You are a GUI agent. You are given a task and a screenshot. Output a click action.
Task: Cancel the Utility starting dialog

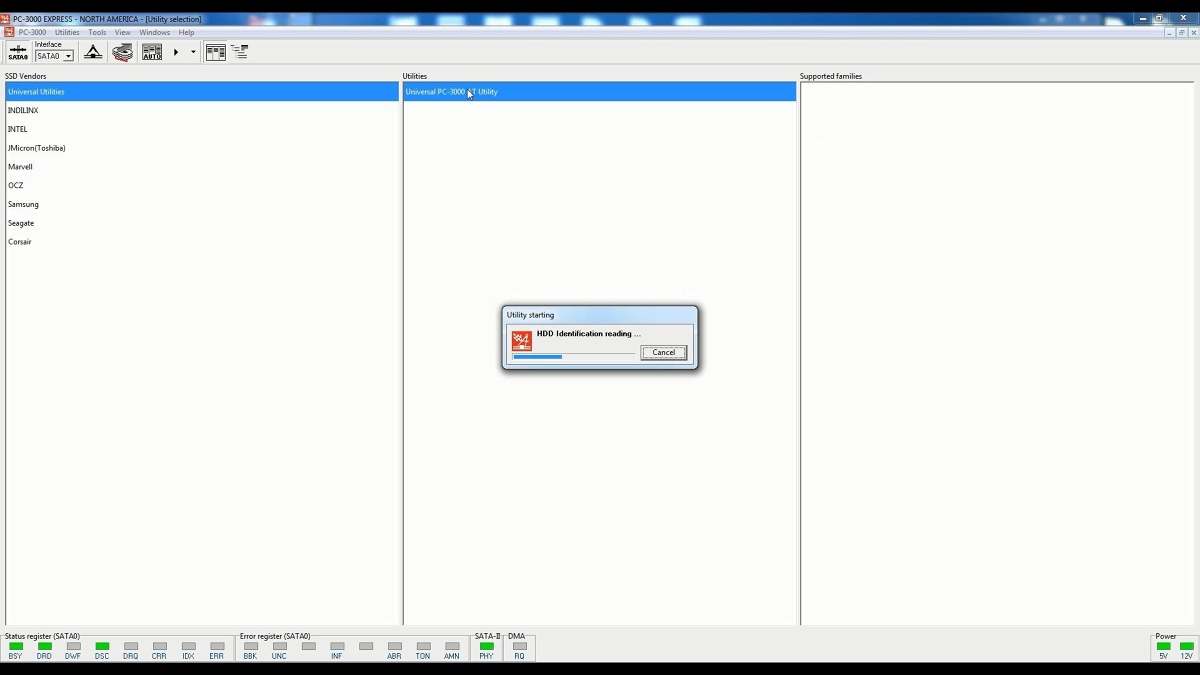pyautogui.click(x=664, y=352)
